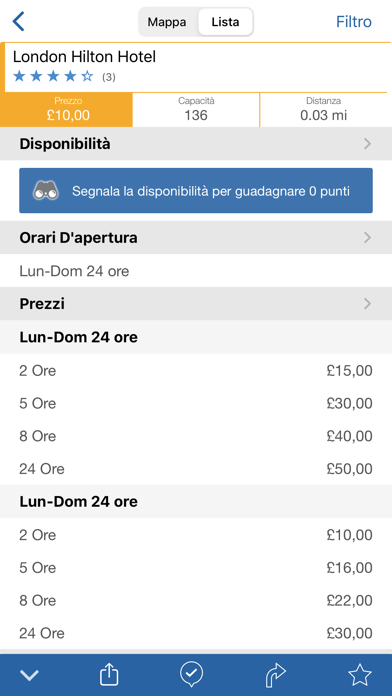
Task: Tap the back arrow icon
Action: [x=18, y=21]
